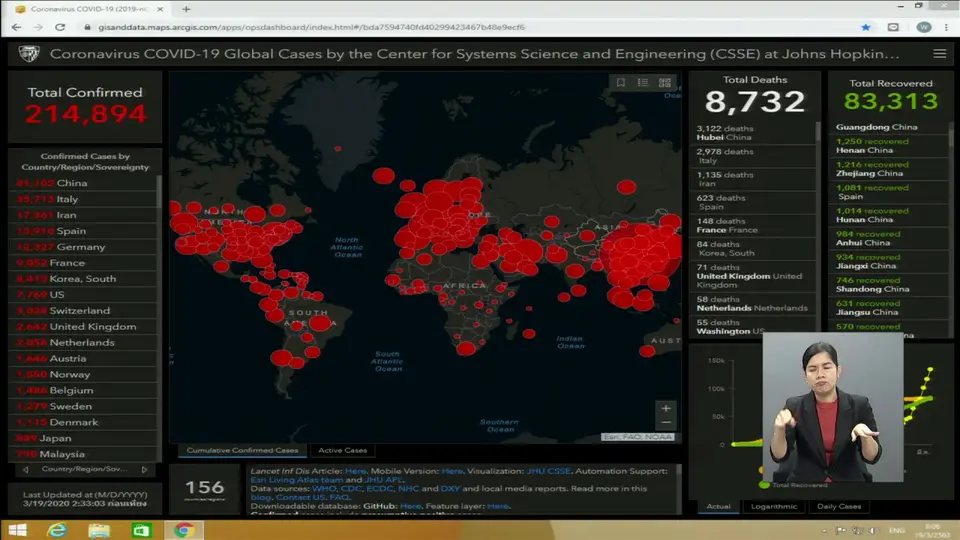Open the CDC data source link
Image resolution: width=960 pixels, height=540 pixels.
(351, 489)
